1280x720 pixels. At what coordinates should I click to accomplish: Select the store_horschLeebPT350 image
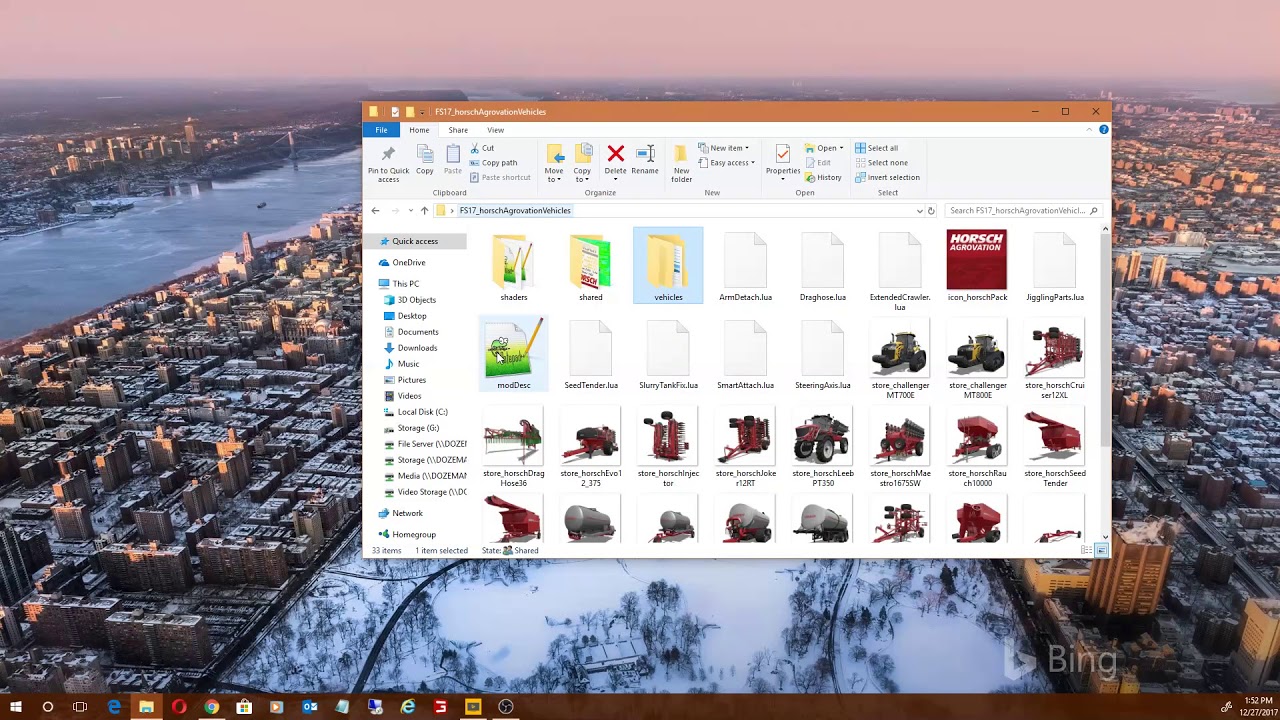pyautogui.click(x=823, y=448)
